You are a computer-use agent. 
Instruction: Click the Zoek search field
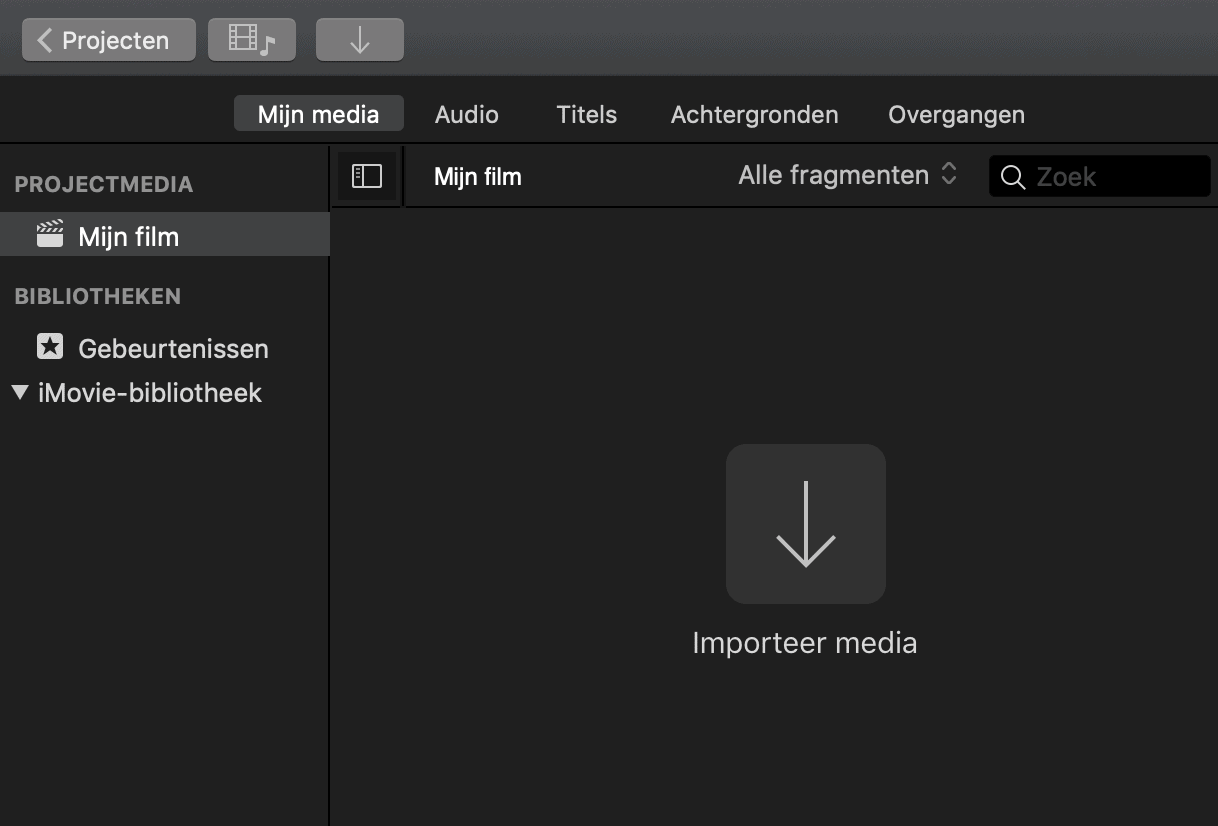tap(1099, 177)
